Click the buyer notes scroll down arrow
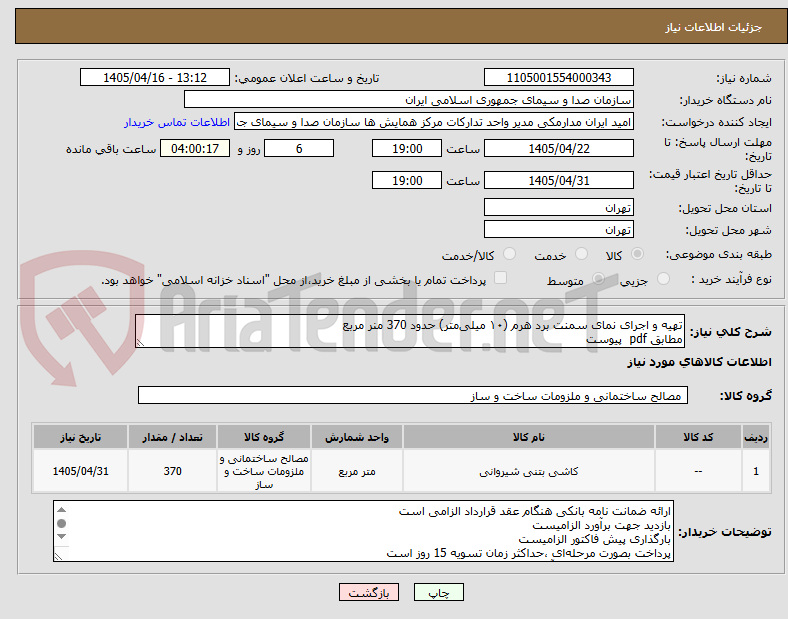 click(x=62, y=537)
